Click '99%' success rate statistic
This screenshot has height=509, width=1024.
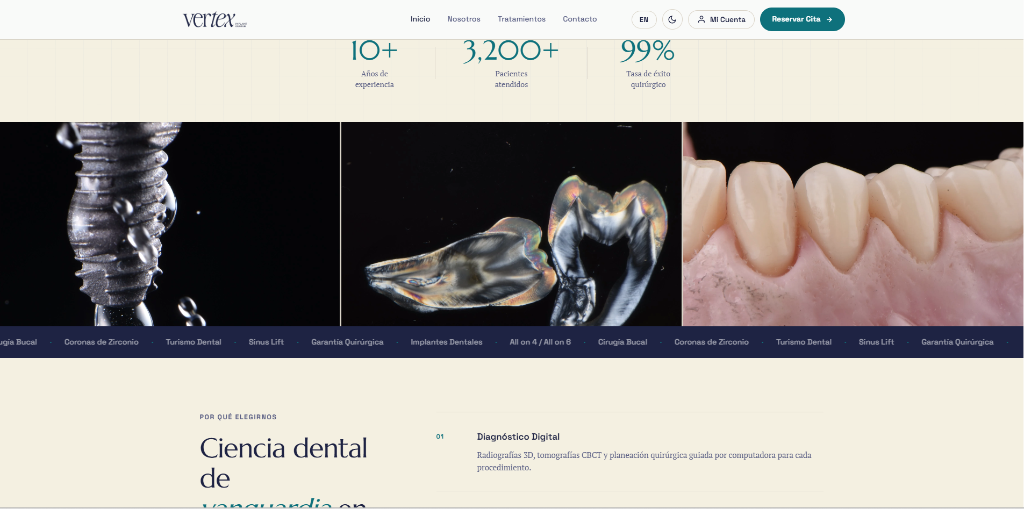click(647, 51)
